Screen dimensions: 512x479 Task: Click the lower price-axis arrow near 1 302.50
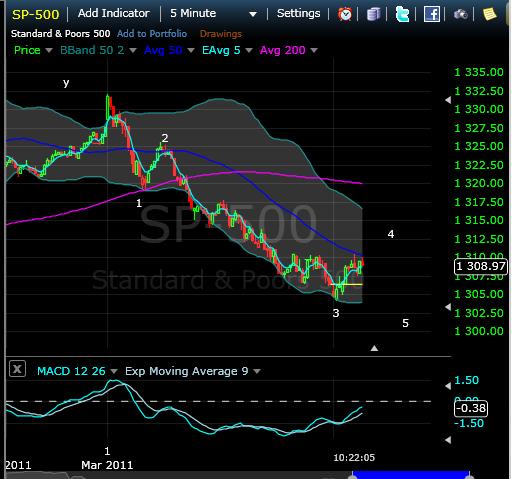click(448, 307)
